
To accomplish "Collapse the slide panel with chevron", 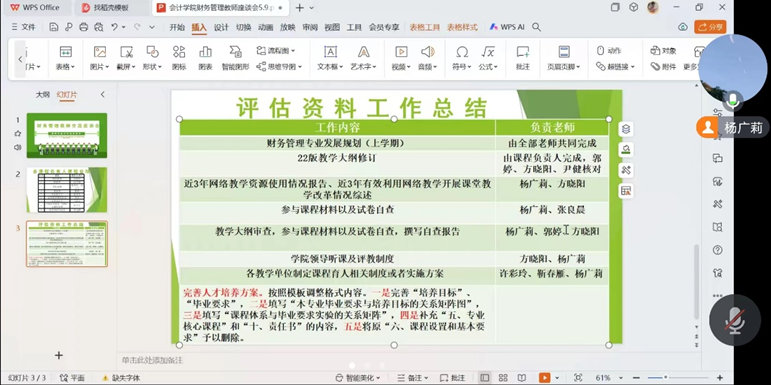I will tap(102, 94).
